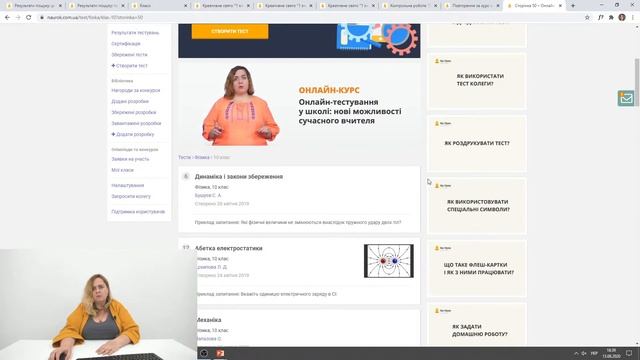640x360 pixels.
Task: Open 'Заявки на участь' sidebar link
Action: point(130,159)
